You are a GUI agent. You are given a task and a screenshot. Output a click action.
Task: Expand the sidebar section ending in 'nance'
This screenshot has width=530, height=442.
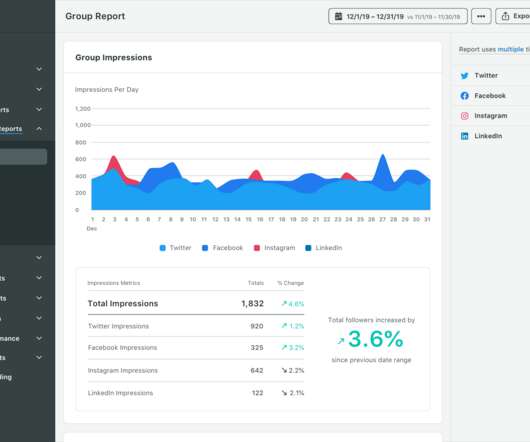[39, 338]
